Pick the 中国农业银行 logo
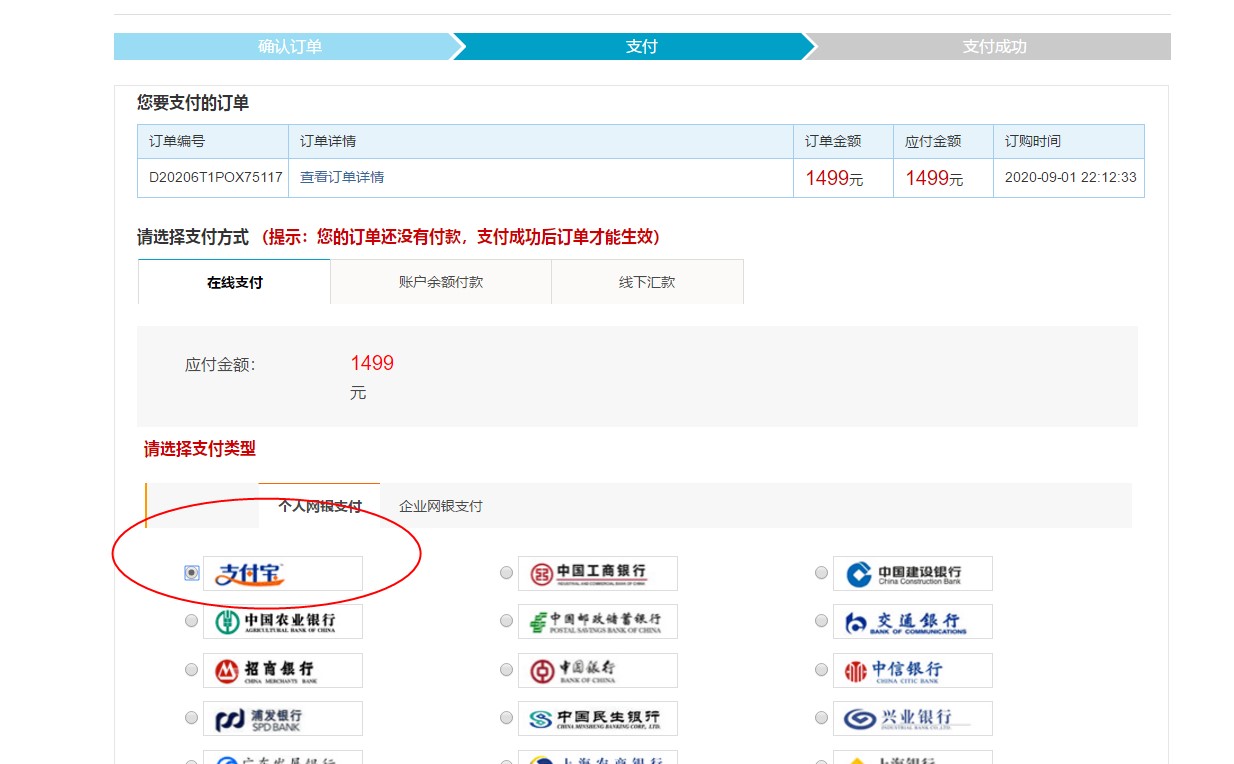The height and width of the screenshot is (764, 1234). [x=282, y=621]
